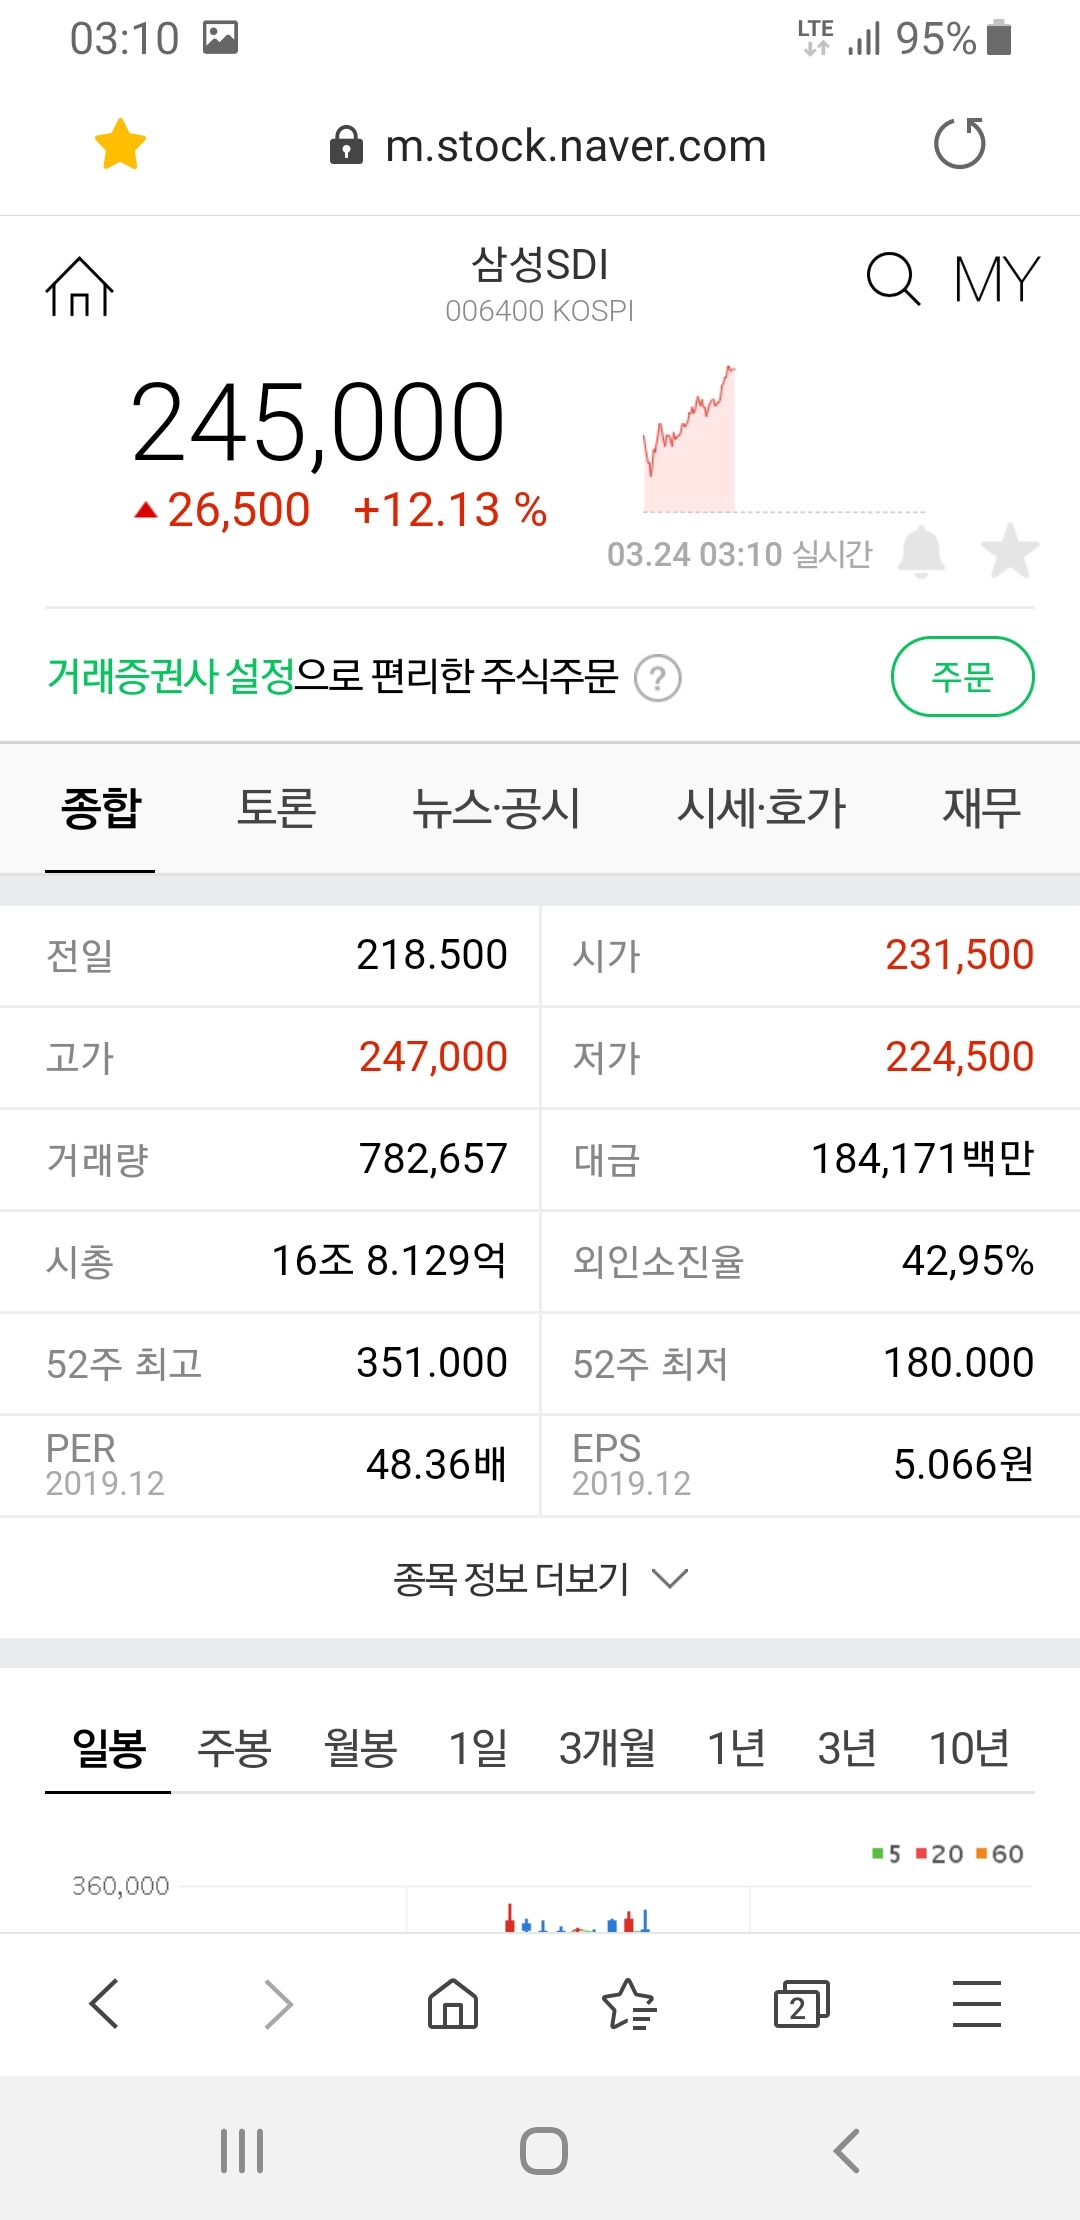Toggle favorite star for 삼성SDI
The width and height of the screenshot is (1080, 2220).
1010,552
